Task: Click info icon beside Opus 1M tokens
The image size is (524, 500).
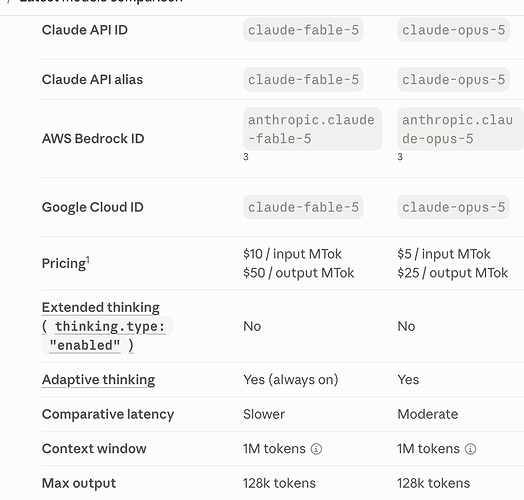Action: click(x=470, y=449)
